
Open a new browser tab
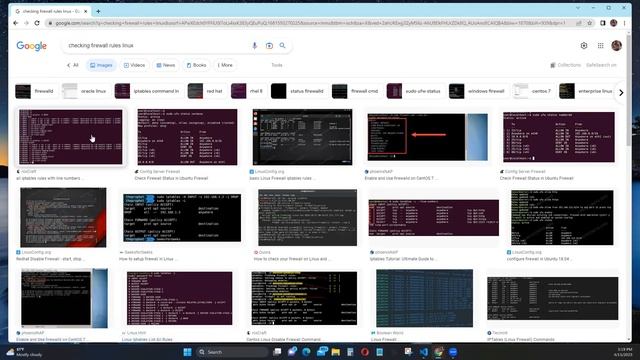pos(98,11)
